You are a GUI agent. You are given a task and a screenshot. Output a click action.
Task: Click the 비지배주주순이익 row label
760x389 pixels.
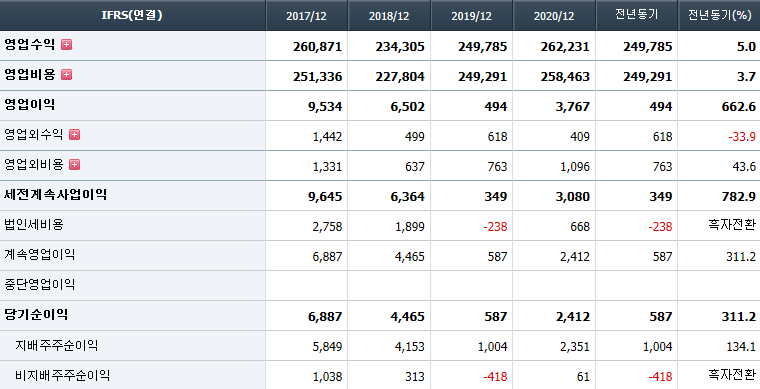coord(63,376)
